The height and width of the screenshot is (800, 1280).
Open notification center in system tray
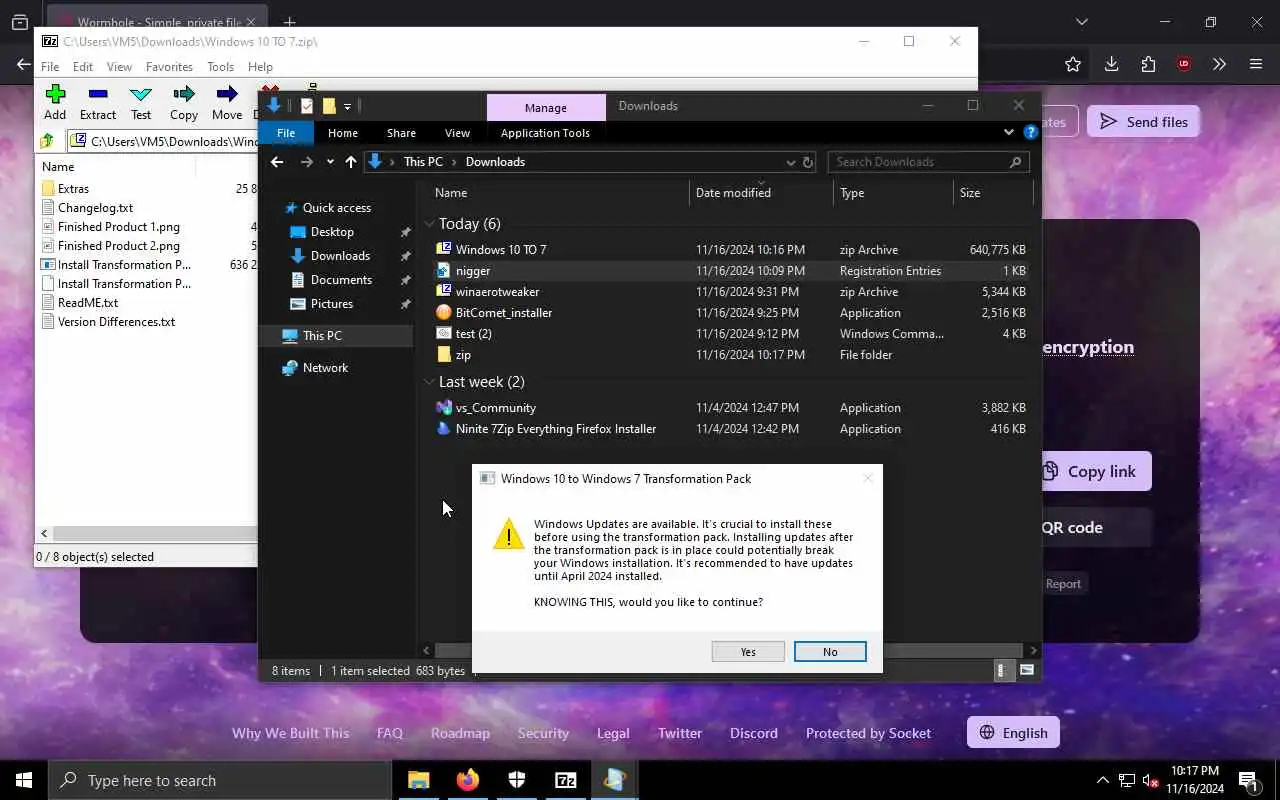click(1248, 780)
